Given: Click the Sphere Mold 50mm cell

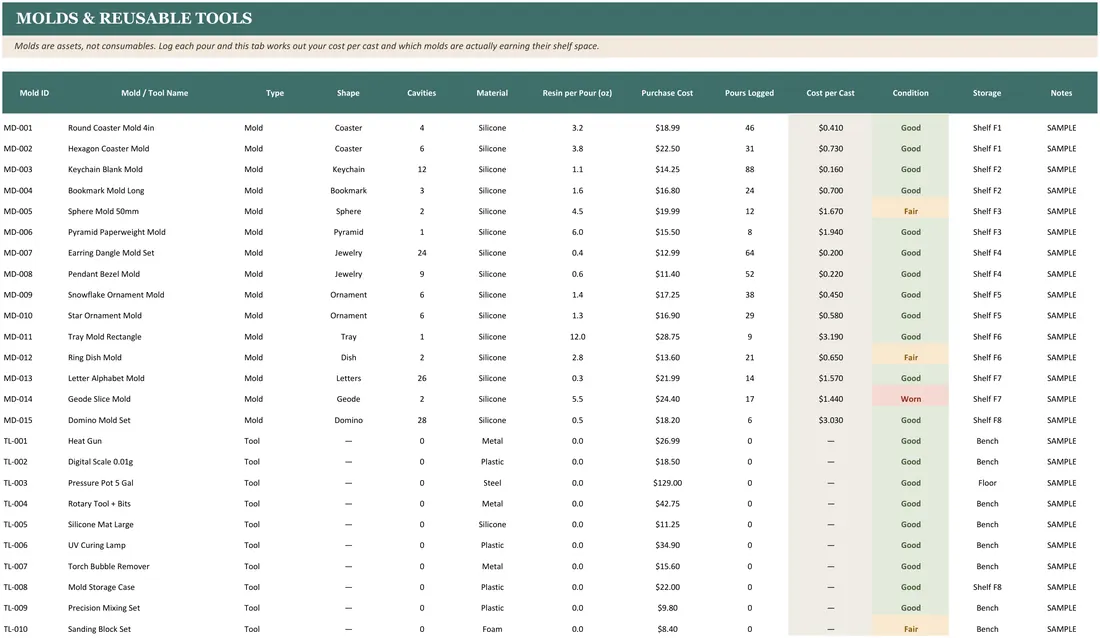Looking at the screenshot, I should (x=103, y=211).
